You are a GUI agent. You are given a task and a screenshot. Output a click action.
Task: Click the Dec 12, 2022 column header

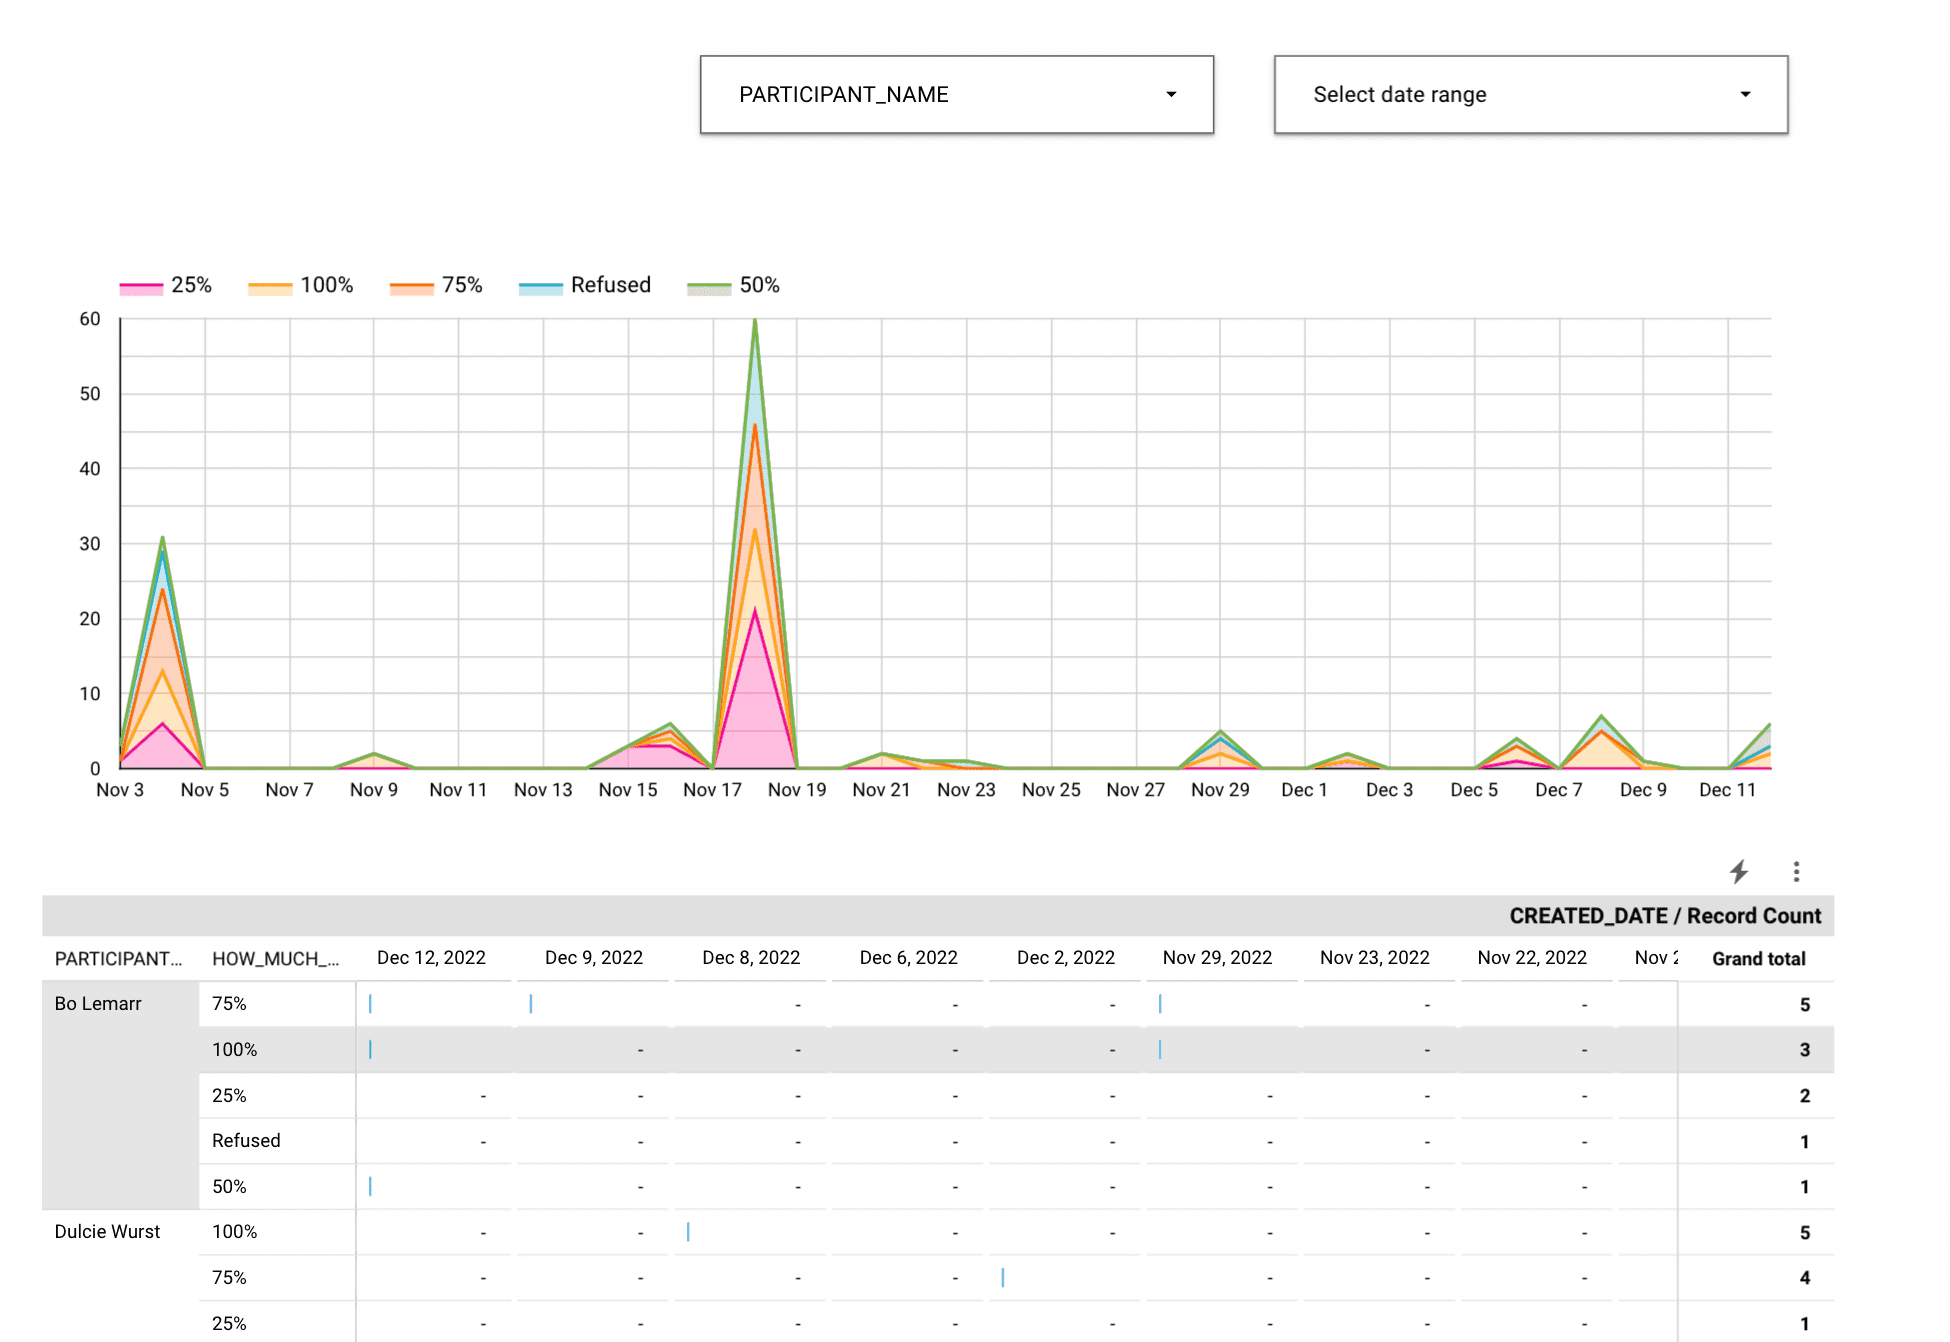pos(431,957)
